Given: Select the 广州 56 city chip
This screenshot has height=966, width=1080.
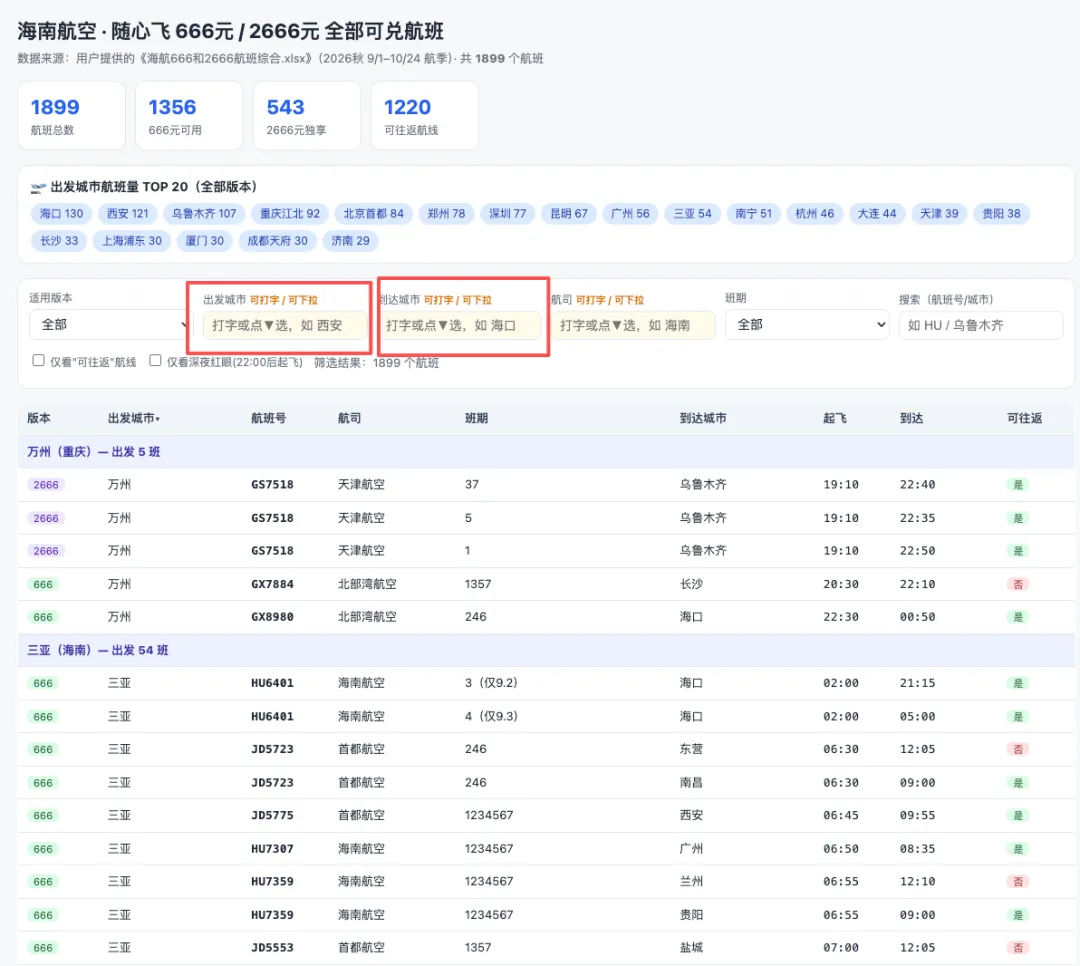Looking at the screenshot, I should click(630, 214).
